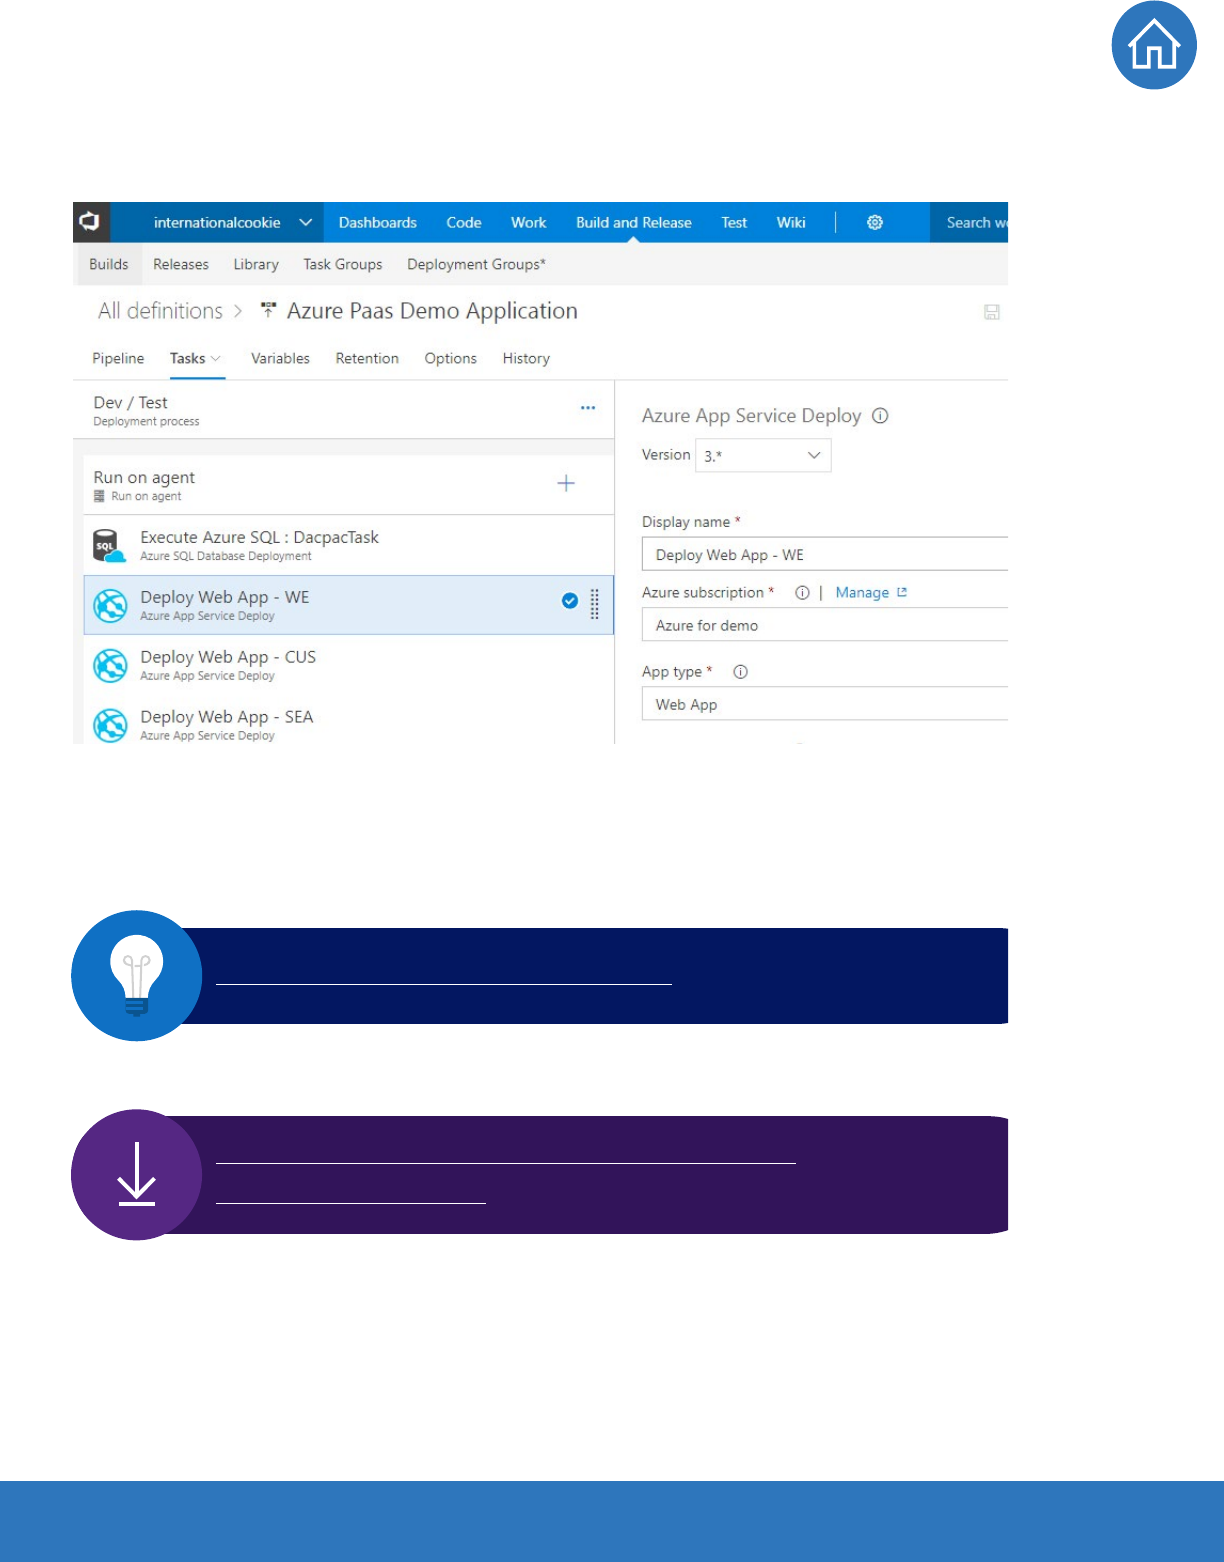
Task: Open the Version 3.* dropdown
Action: [x=763, y=456]
